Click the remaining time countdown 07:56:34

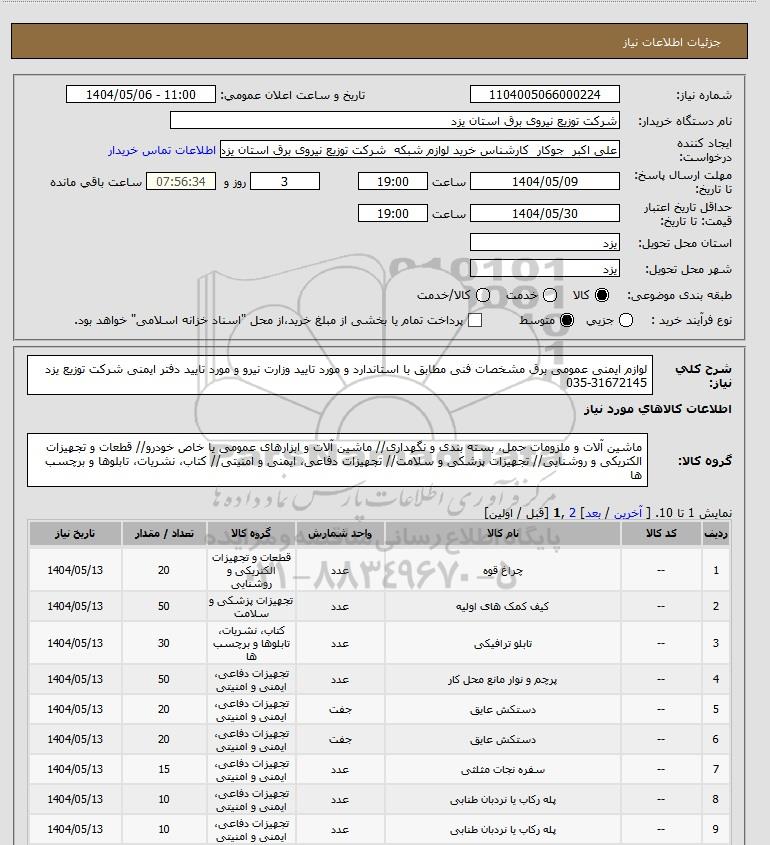point(181,181)
